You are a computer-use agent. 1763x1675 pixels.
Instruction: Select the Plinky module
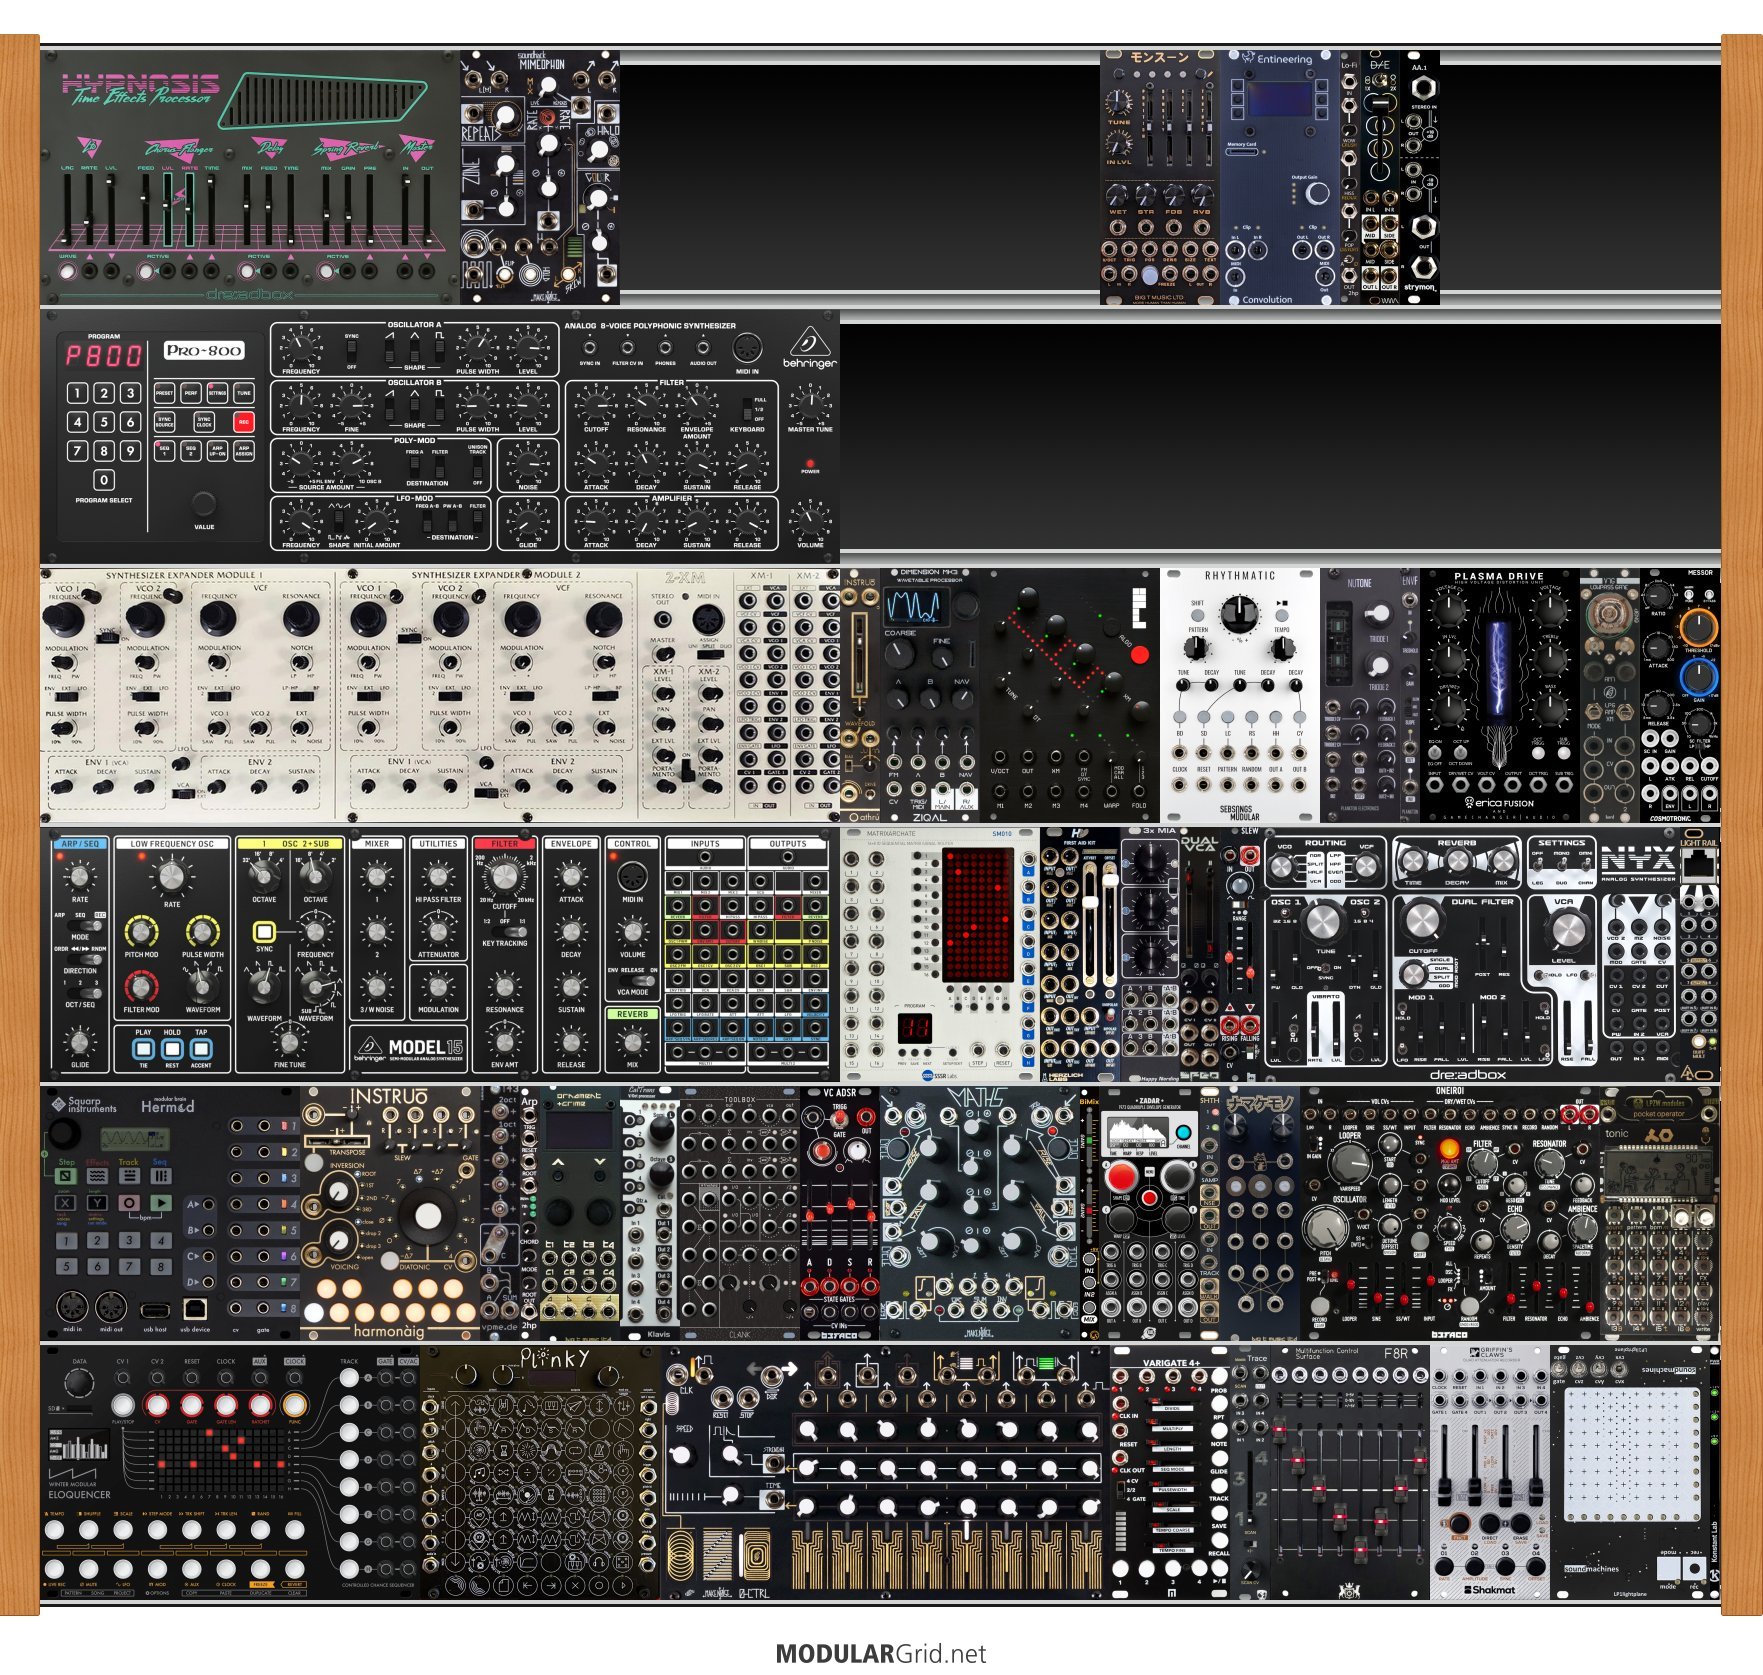click(540, 1473)
